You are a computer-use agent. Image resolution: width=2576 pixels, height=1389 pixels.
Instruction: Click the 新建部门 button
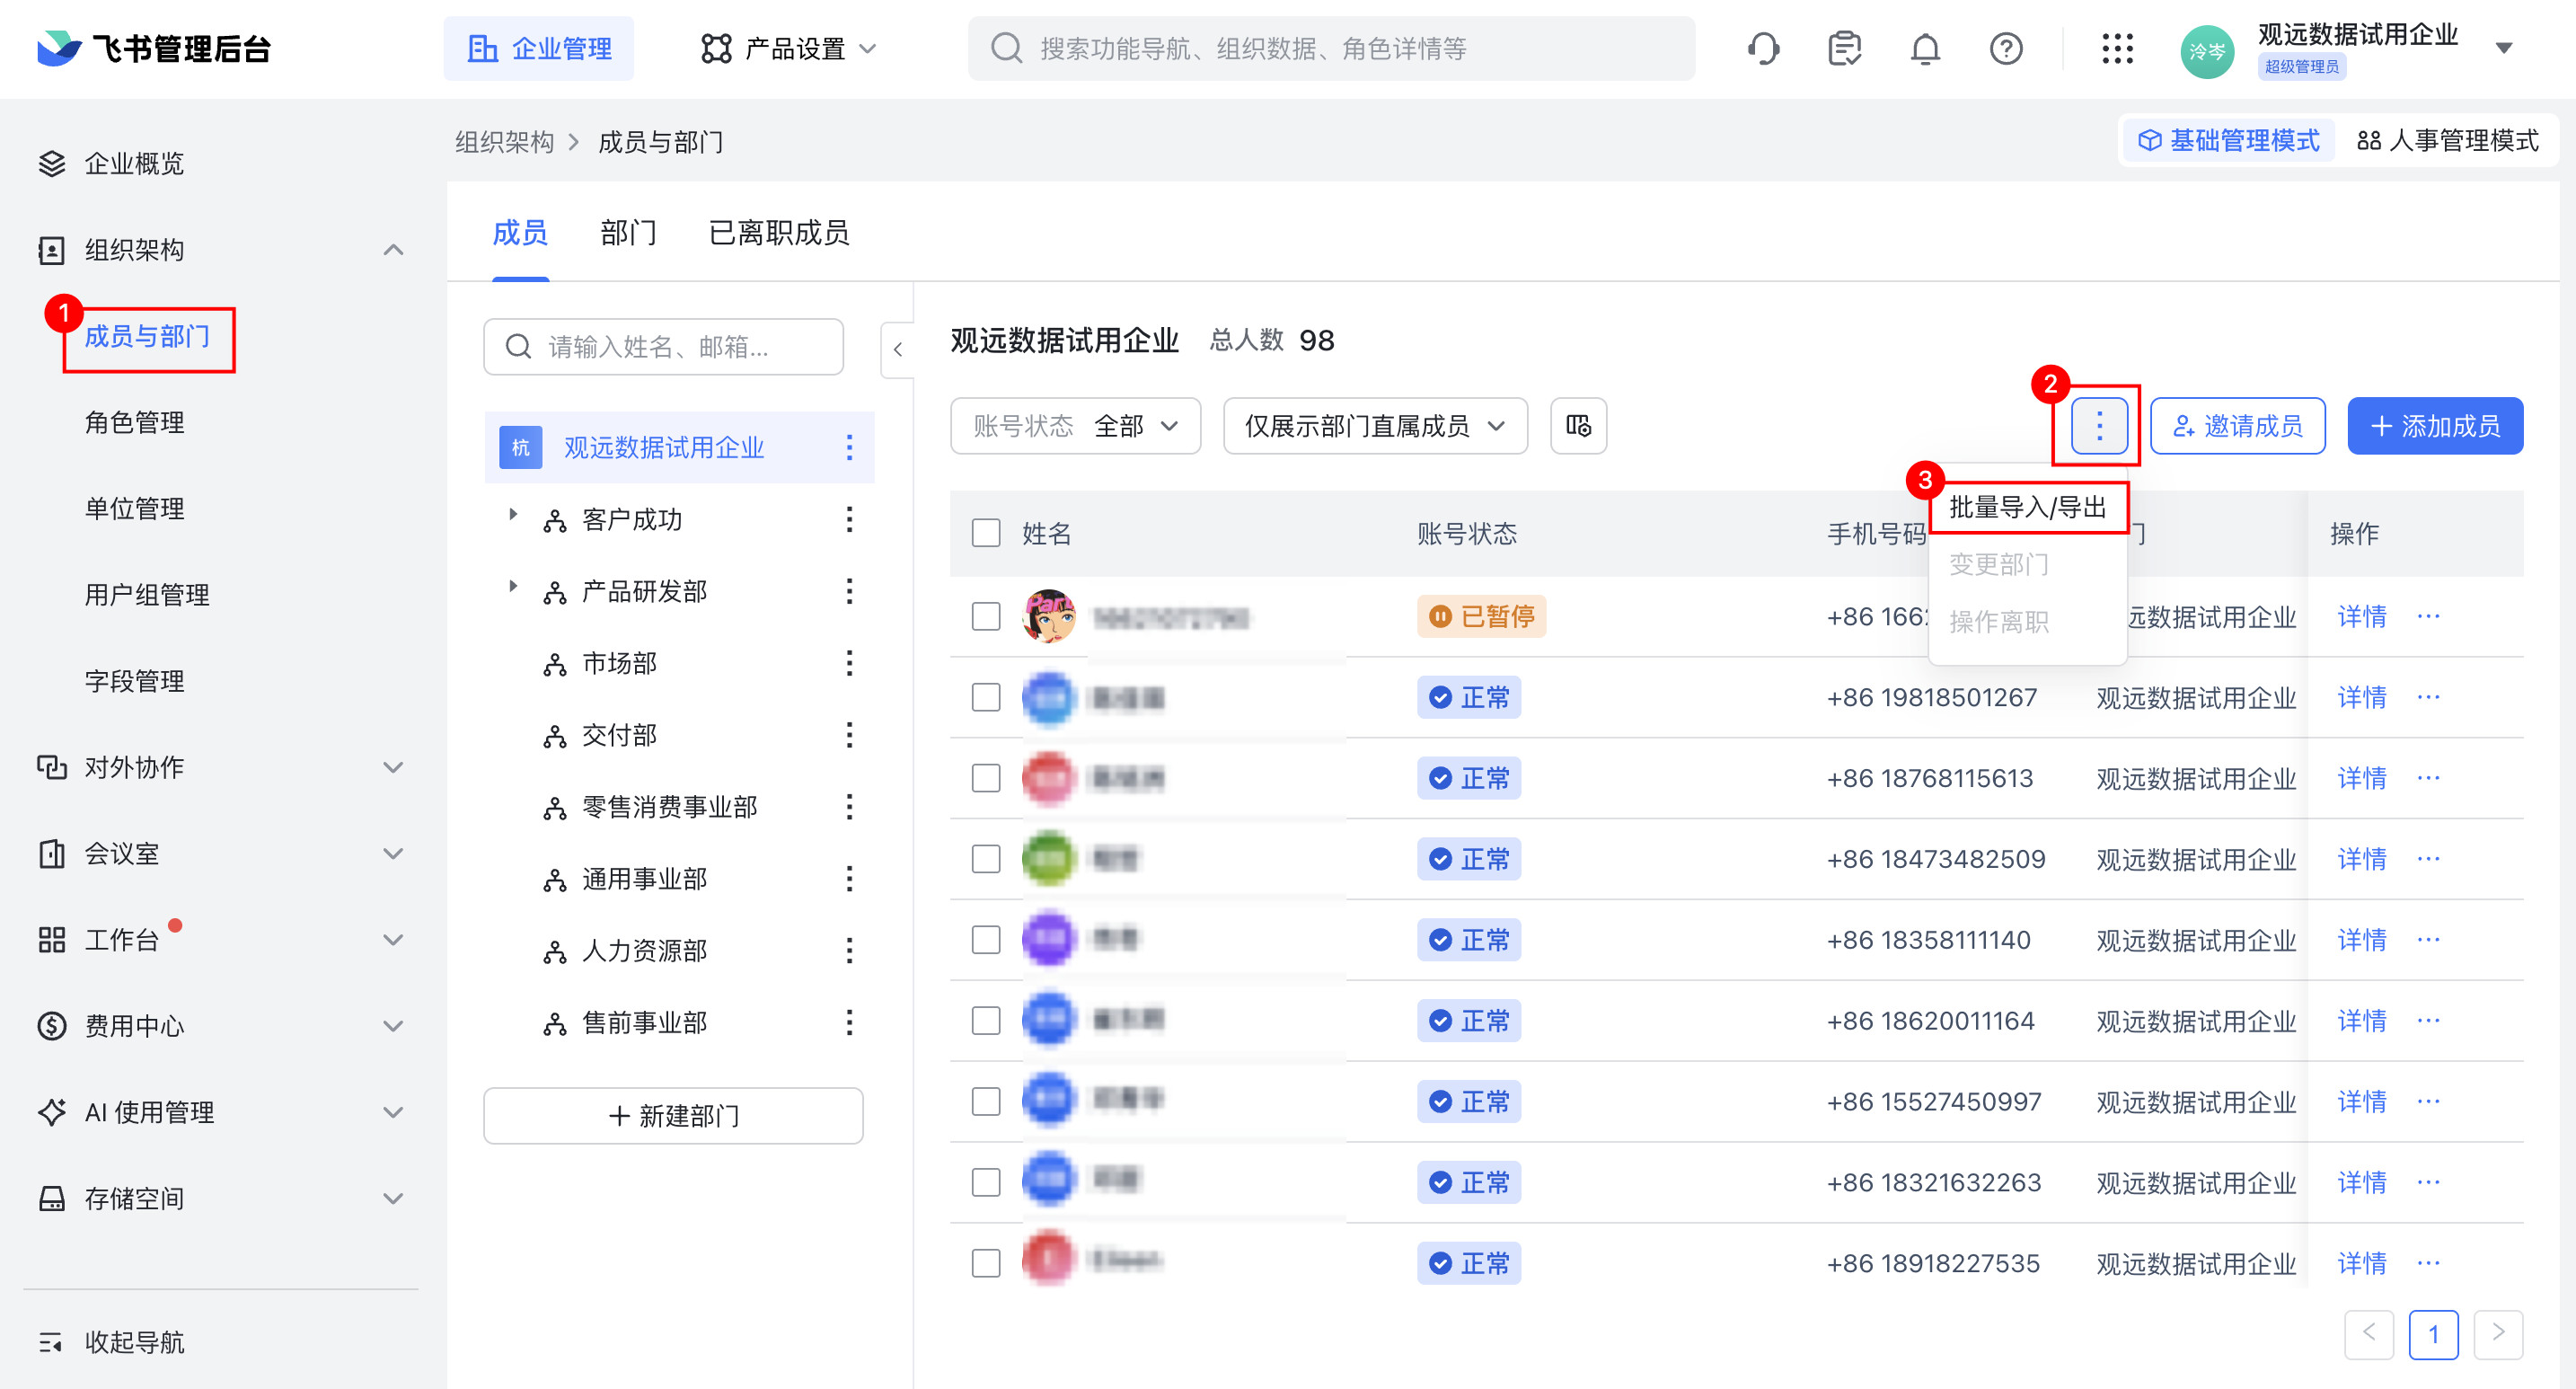(673, 1115)
